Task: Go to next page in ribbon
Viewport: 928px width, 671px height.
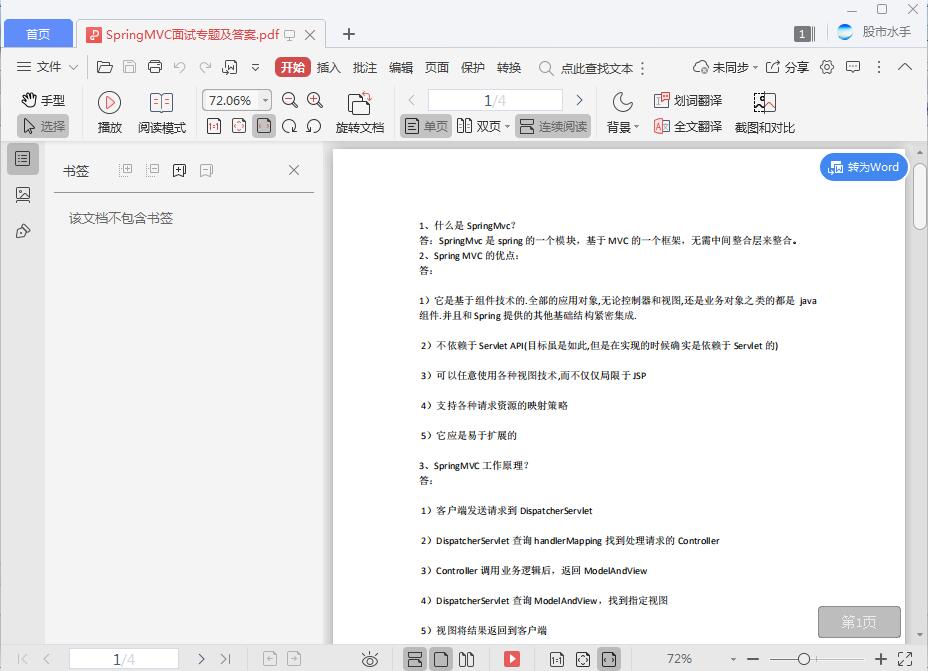Action: point(579,100)
